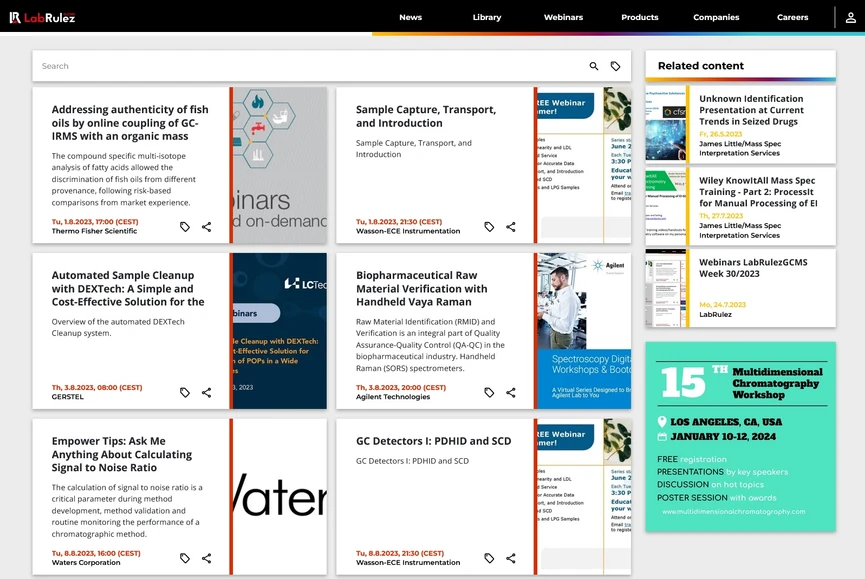This screenshot has width=865, height=579.
Task: Click Wasson-ECE Instrumentation under Sample Capture
Action: pyautogui.click(x=408, y=231)
